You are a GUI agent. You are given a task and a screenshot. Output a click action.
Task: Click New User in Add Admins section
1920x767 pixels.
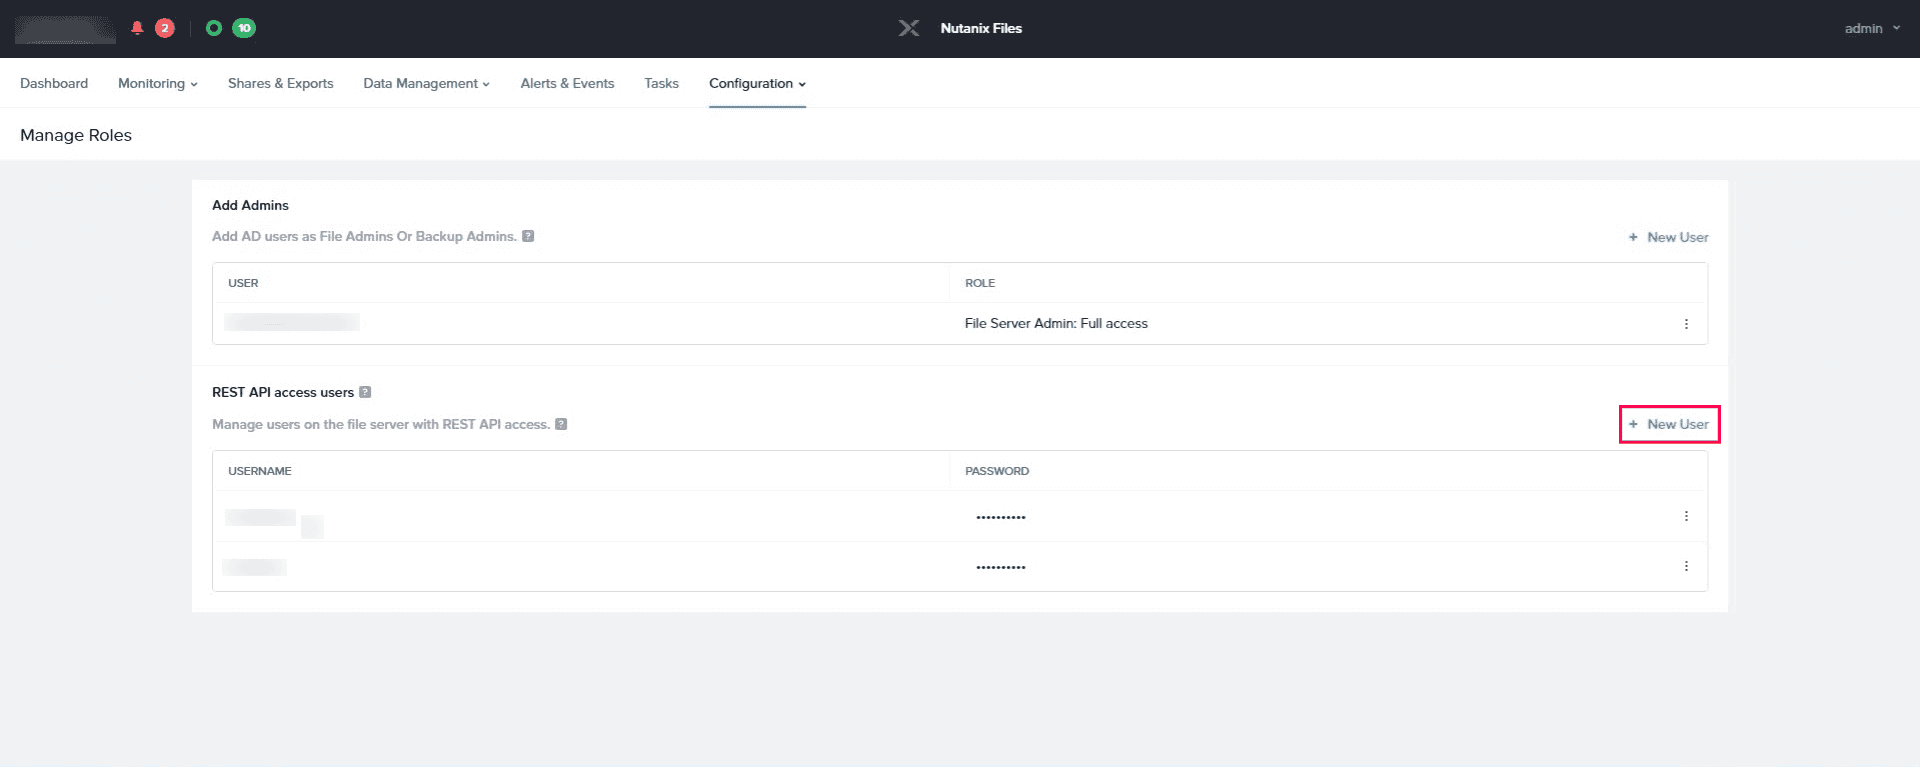[x=1668, y=237]
